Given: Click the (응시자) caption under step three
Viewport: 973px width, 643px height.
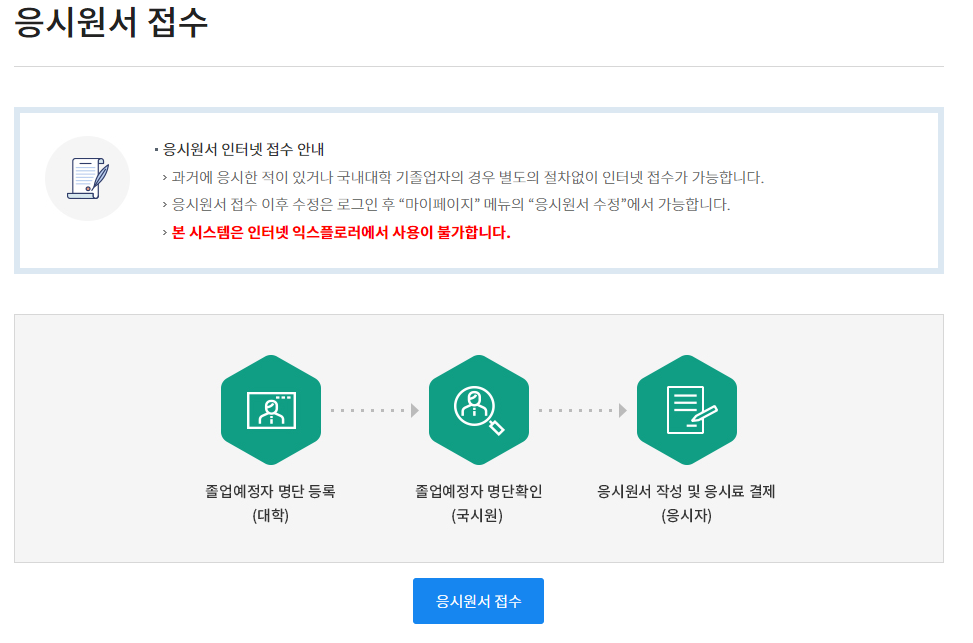Looking at the screenshot, I should click(x=686, y=516).
